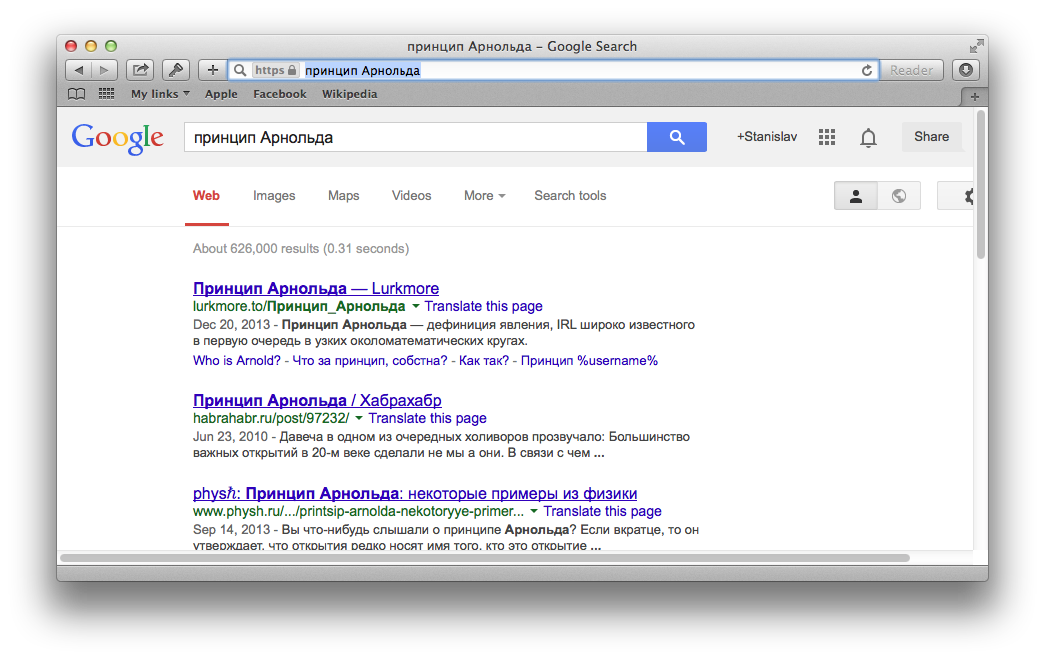Switch to the Videos tab
The image size is (1045, 660).
(x=411, y=195)
